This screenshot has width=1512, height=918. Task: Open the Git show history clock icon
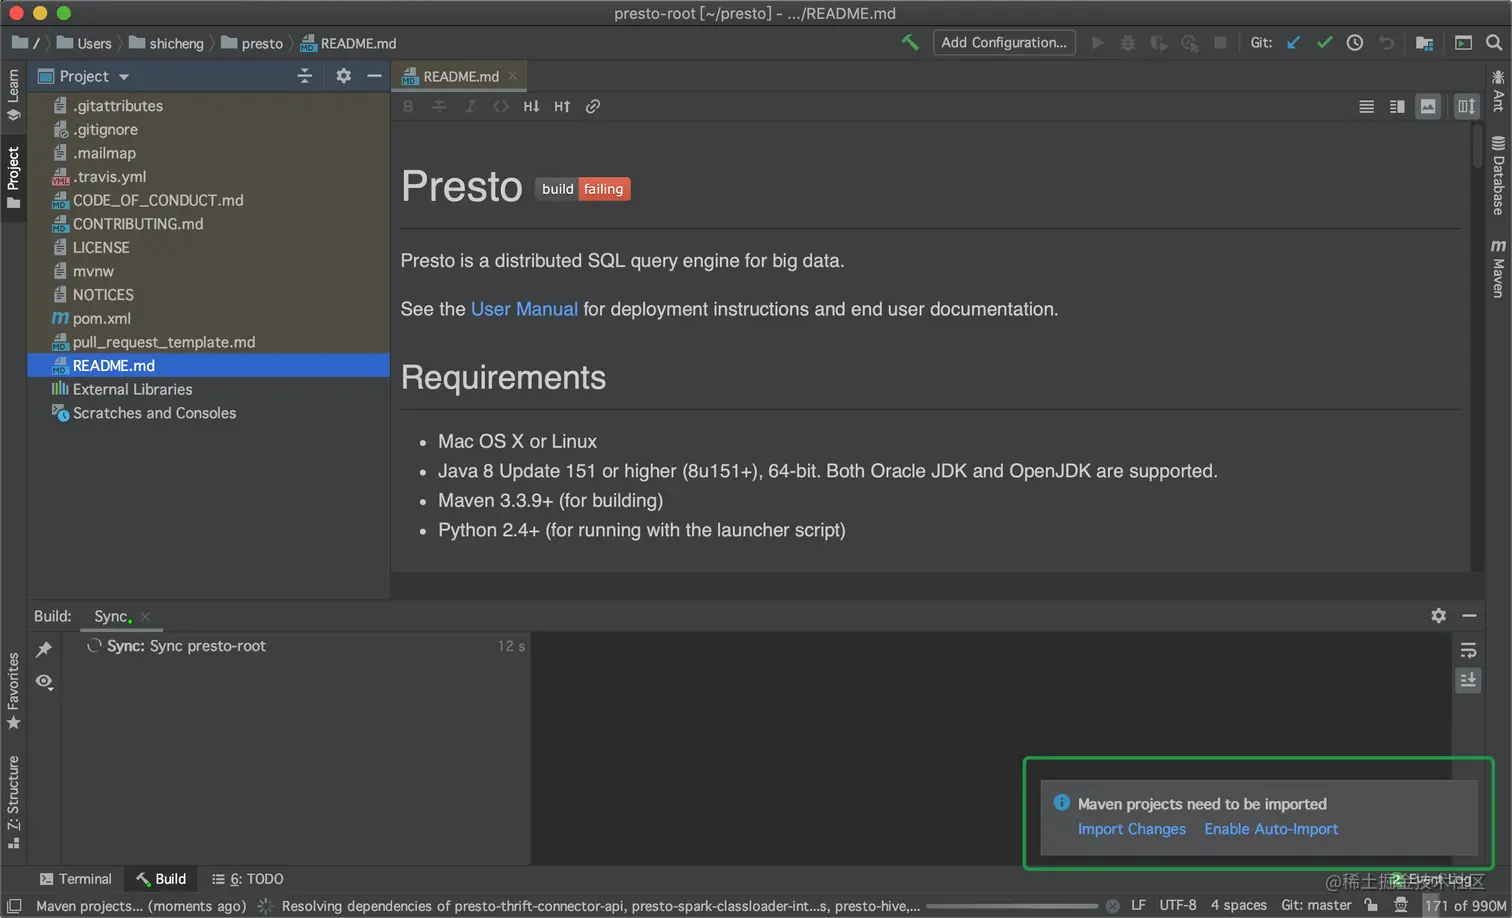pyautogui.click(x=1355, y=43)
